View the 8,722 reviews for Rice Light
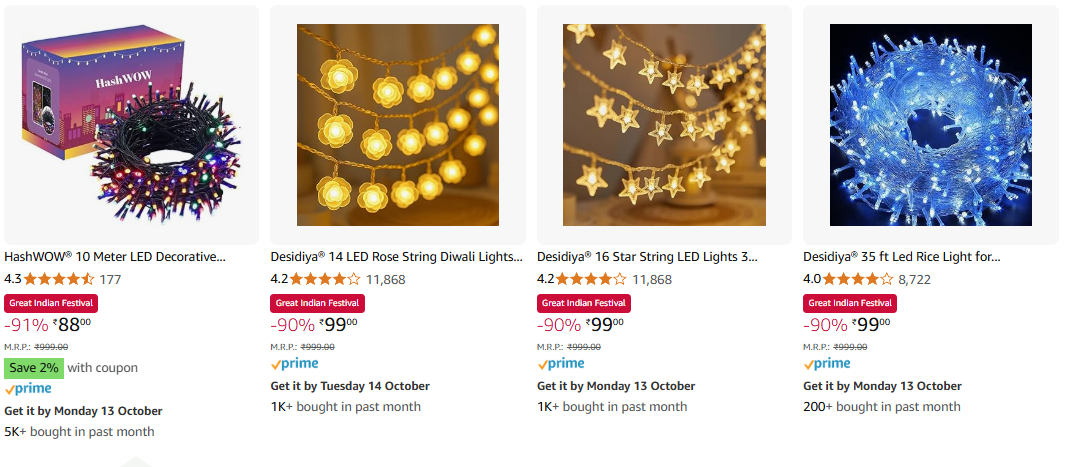1067x467 pixels. [x=914, y=279]
